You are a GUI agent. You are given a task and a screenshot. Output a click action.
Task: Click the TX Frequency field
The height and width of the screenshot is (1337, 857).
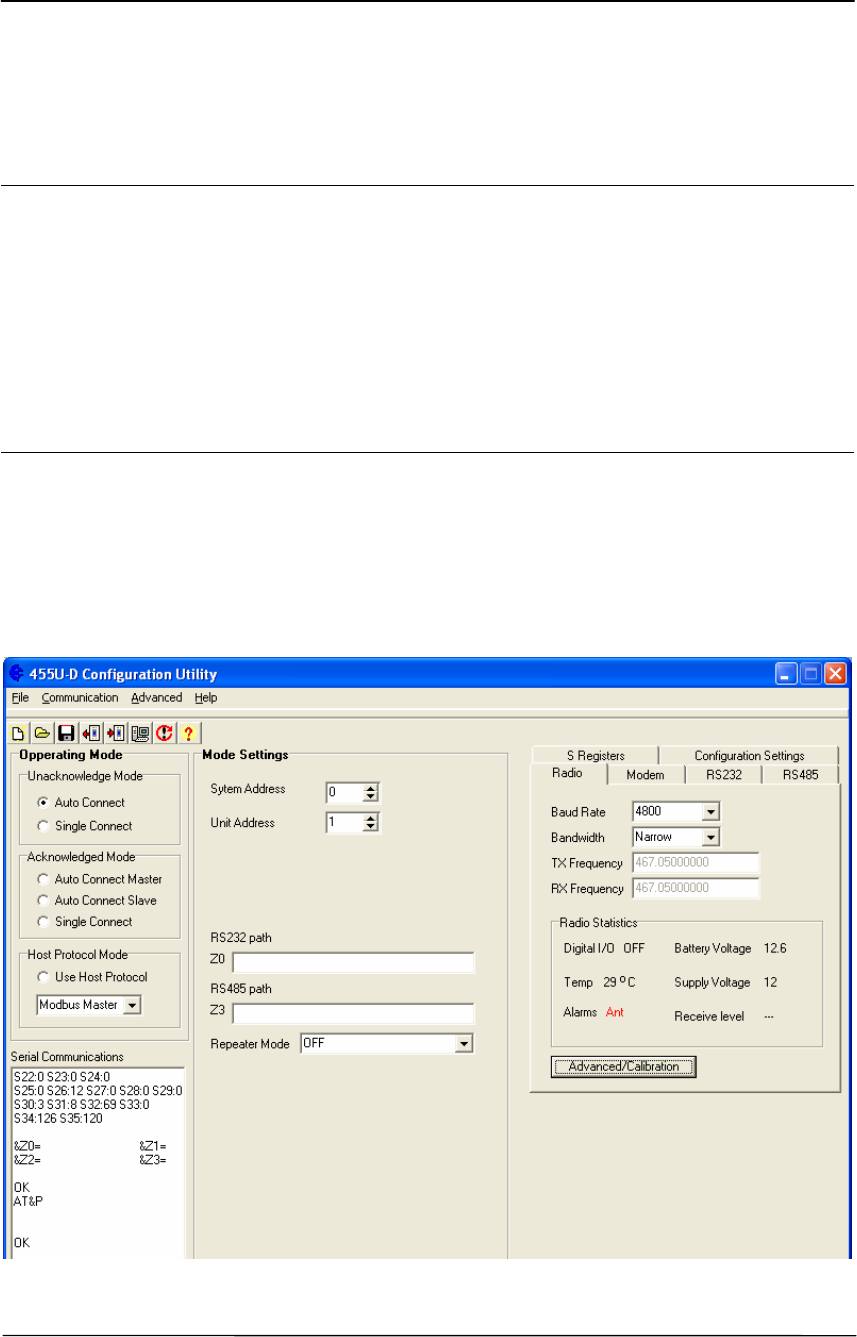[x=696, y=863]
